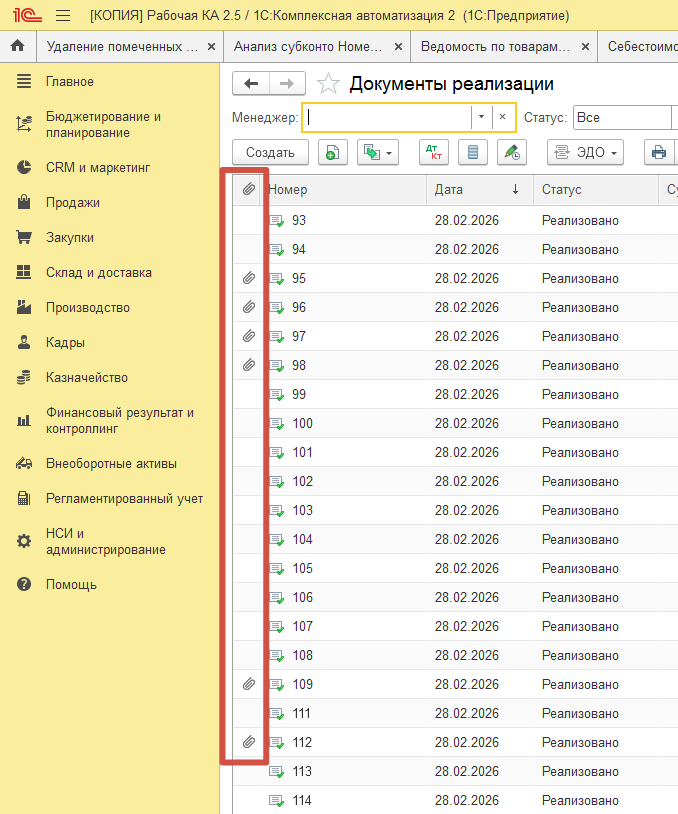Click the Реализовано status of document 107
Image resolution: width=678 pixels, height=814 pixels.
coord(580,627)
